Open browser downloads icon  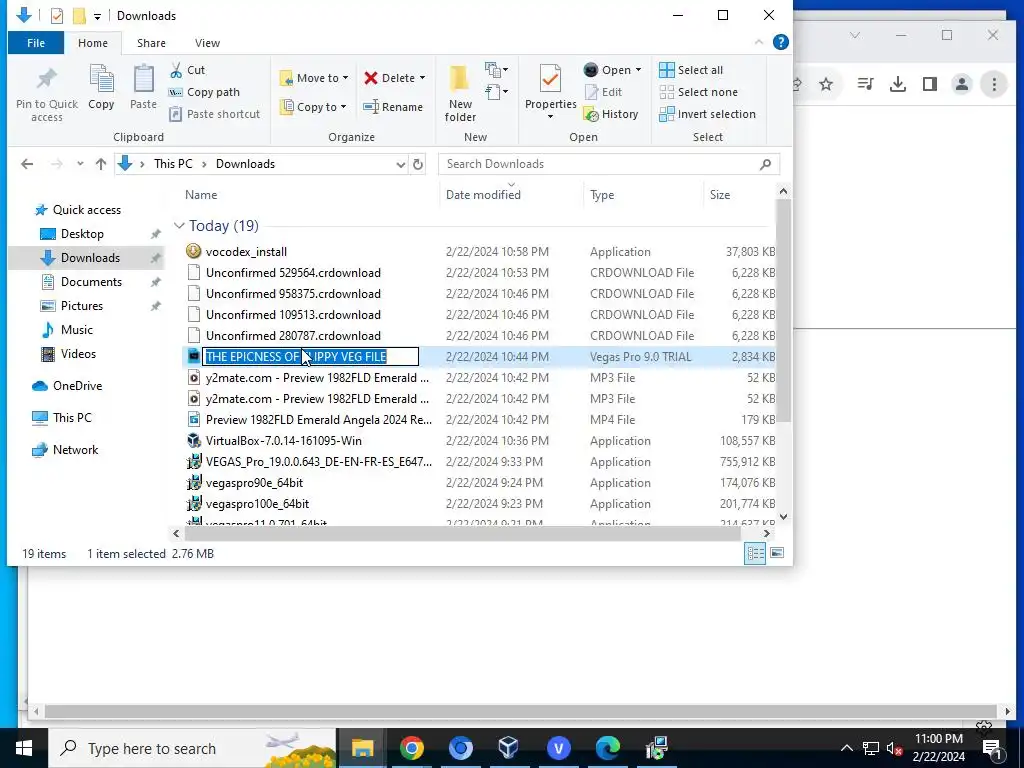(x=898, y=84)
